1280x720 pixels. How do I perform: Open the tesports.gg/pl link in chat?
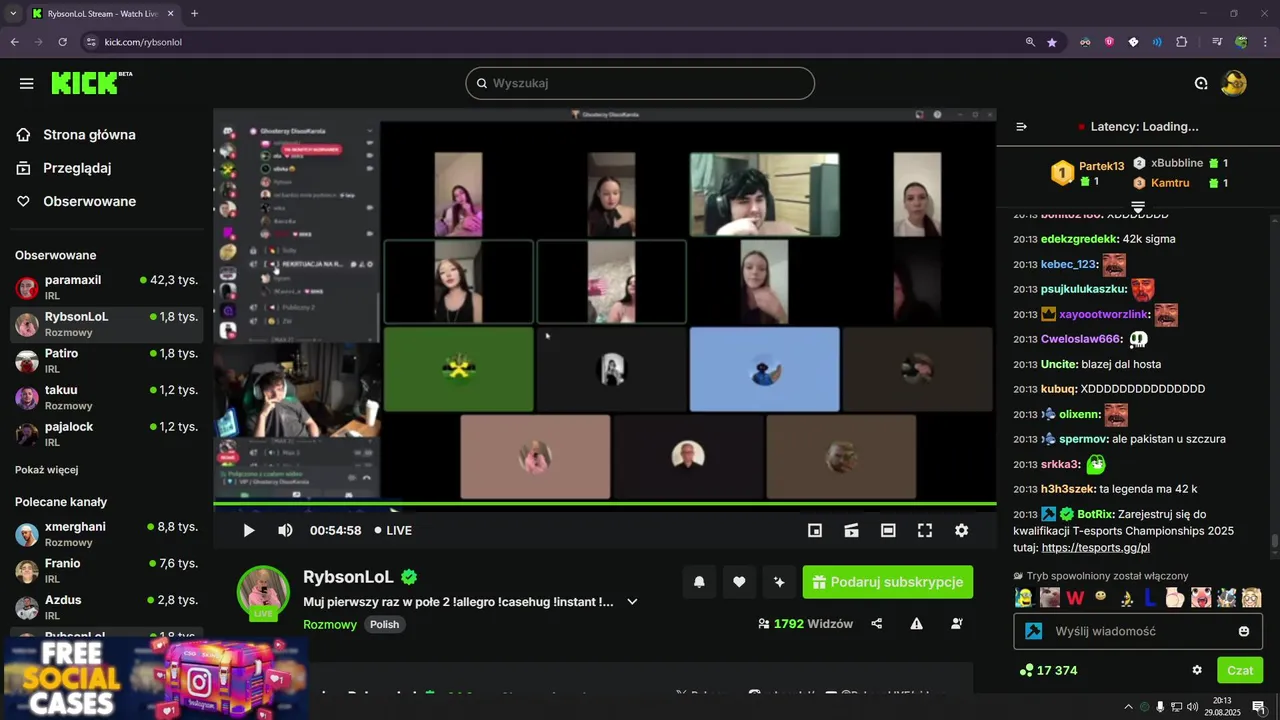(1096, 548)
